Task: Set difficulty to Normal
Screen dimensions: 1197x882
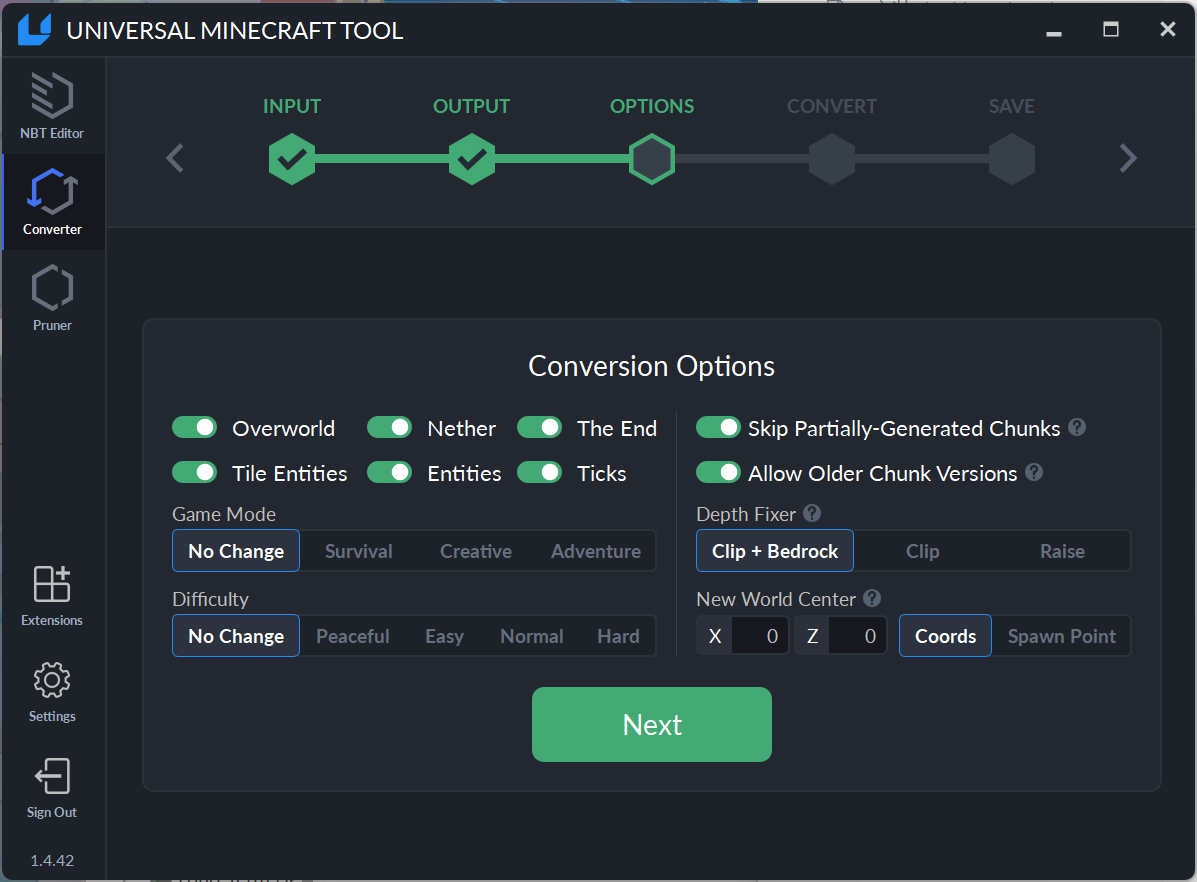Action: point(532,635)
